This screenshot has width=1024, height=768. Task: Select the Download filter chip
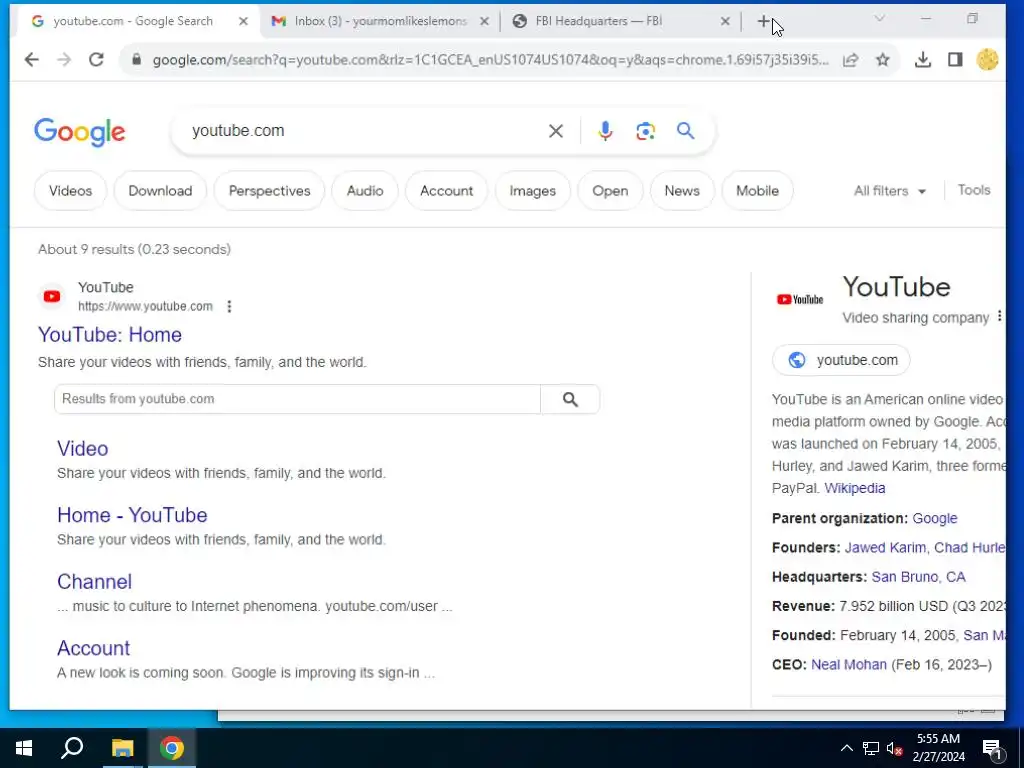coord(160,191)
